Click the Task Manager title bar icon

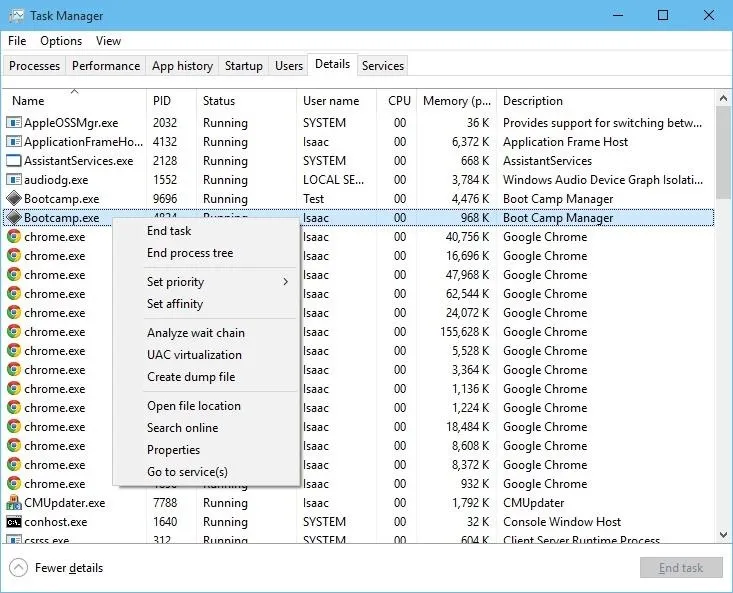click(16, 16)
